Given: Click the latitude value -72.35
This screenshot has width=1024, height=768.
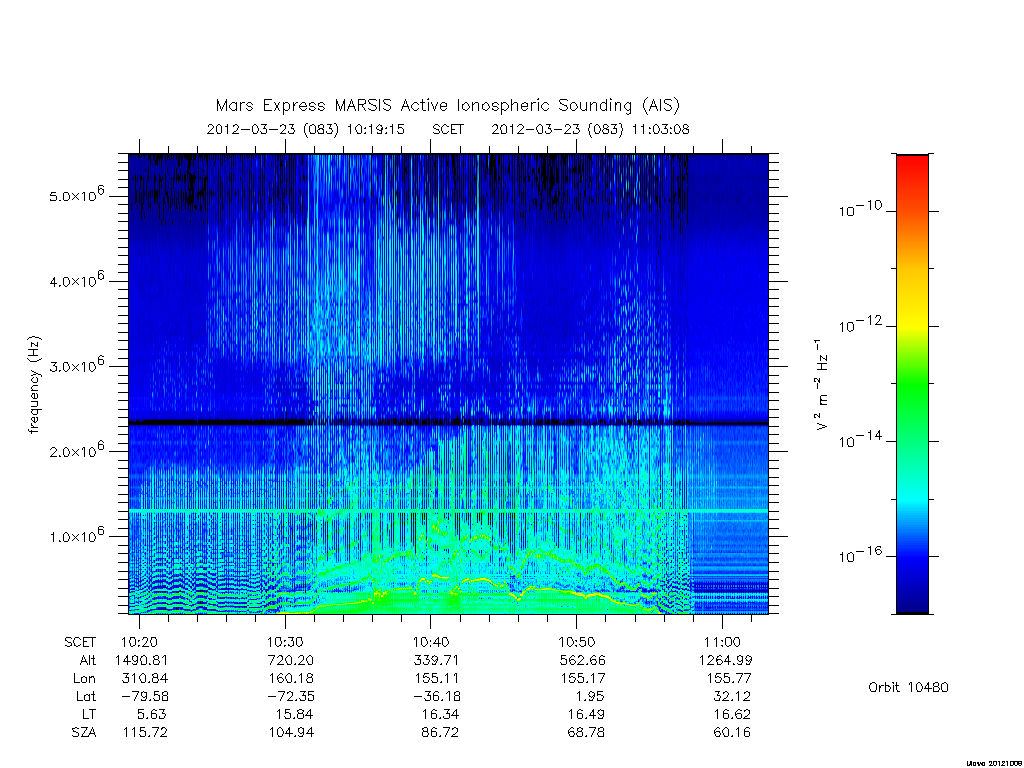Looking at the screenshot, I should click(x=291, y=696).
